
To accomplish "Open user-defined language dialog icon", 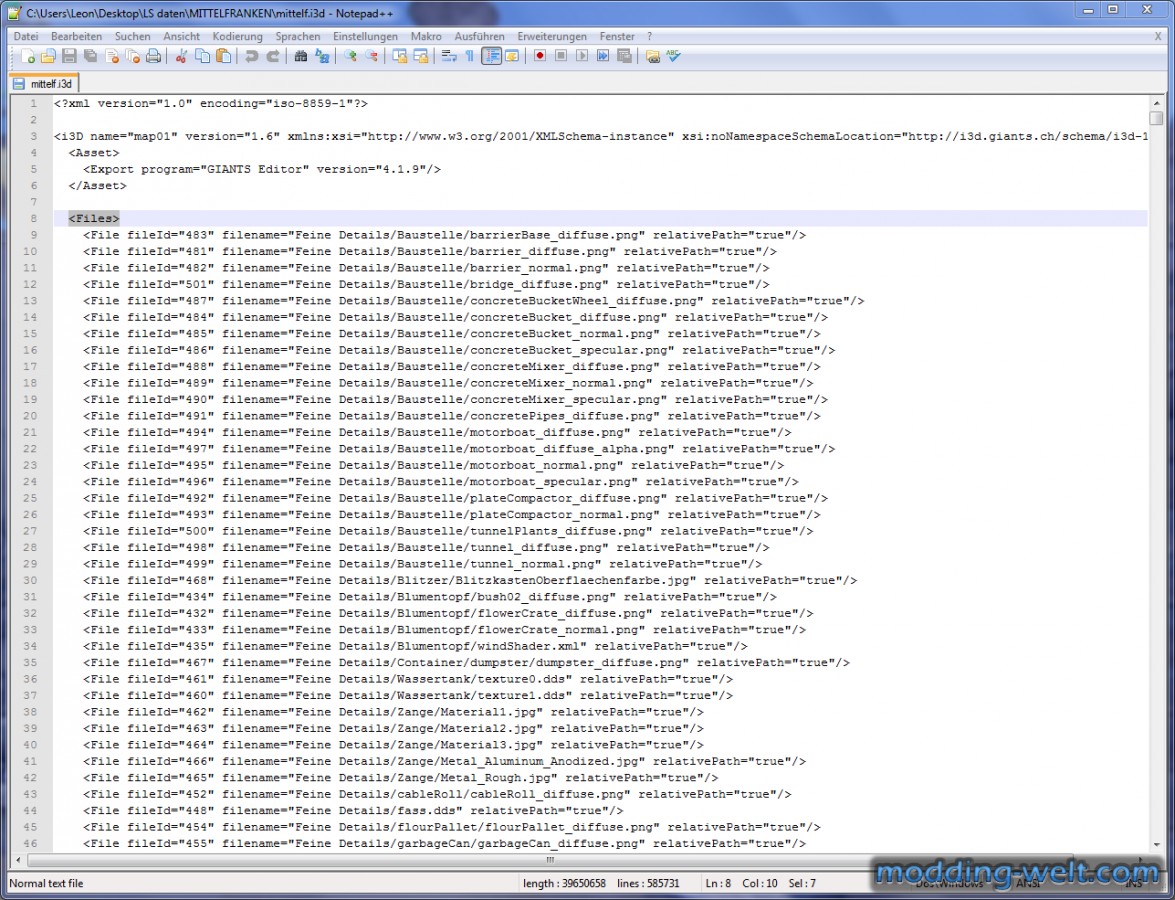I will pos(513,56).
